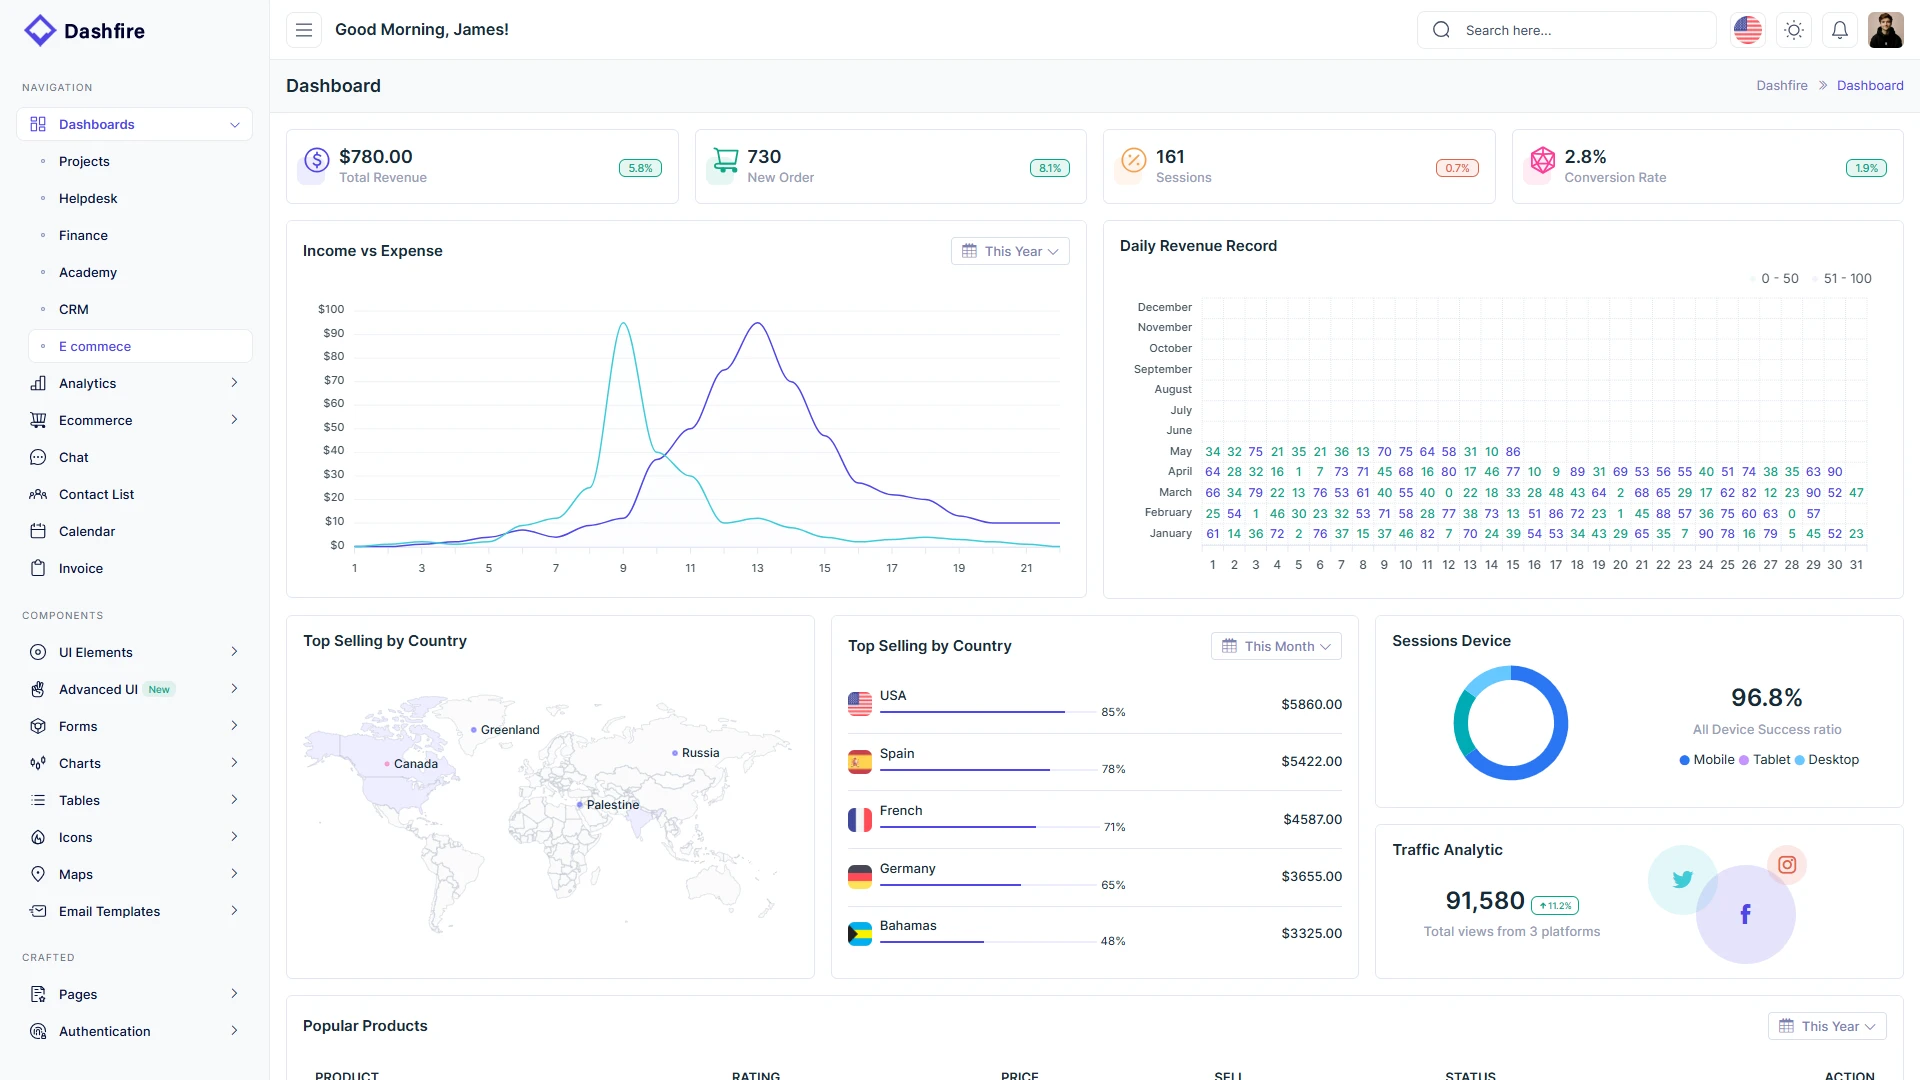Select Helpdesk in the sidebar

tap(88, 198)
